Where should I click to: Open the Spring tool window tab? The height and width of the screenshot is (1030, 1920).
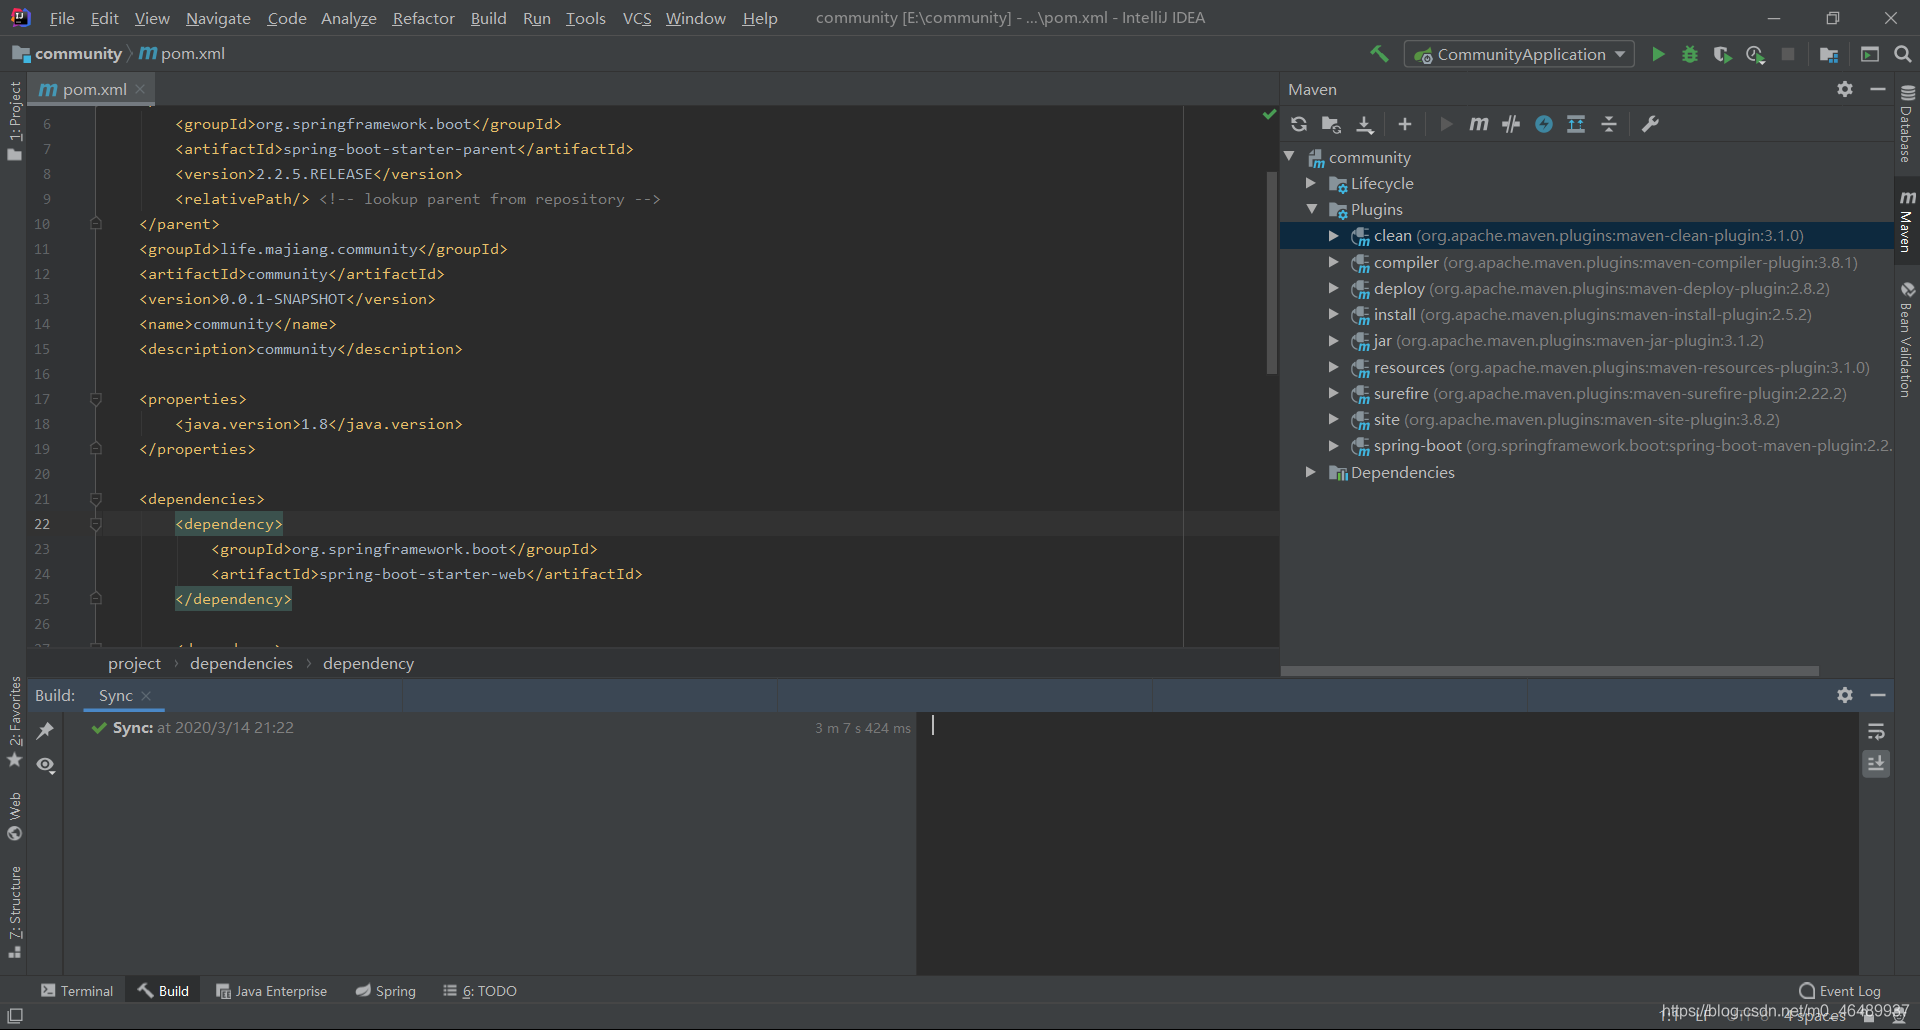click(x=386, y=991)
